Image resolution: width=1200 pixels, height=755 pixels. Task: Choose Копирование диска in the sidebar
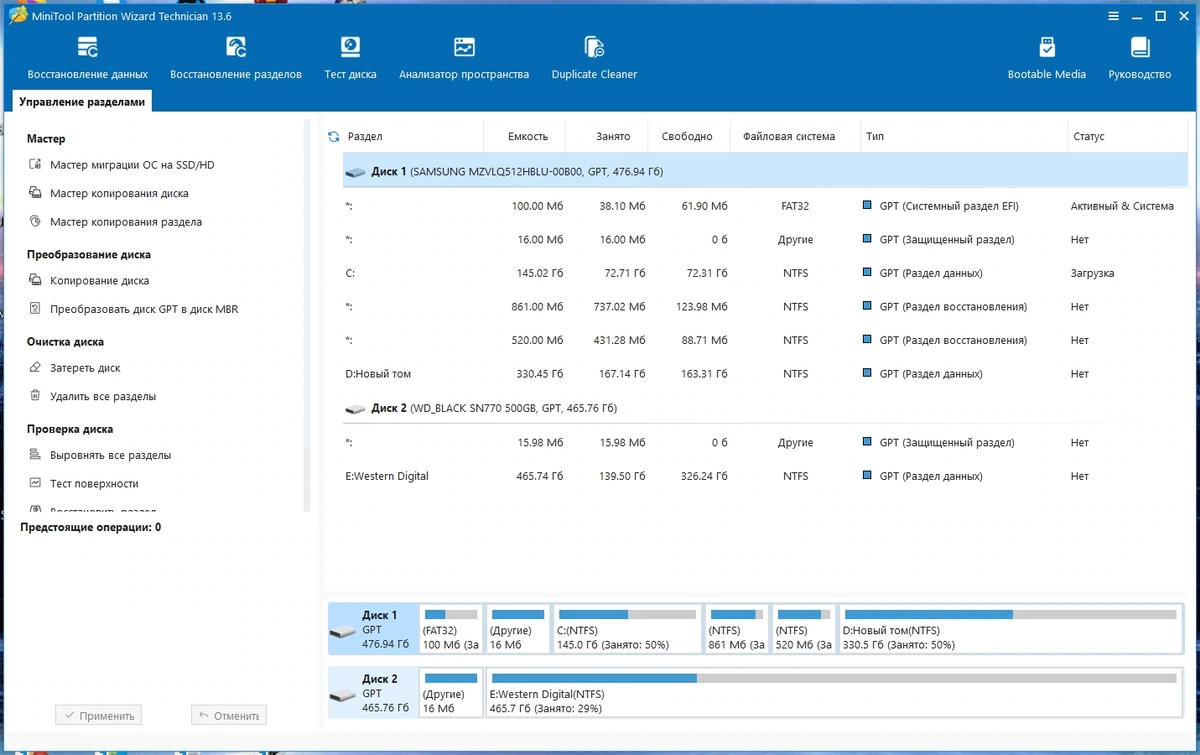click(99, 281)
